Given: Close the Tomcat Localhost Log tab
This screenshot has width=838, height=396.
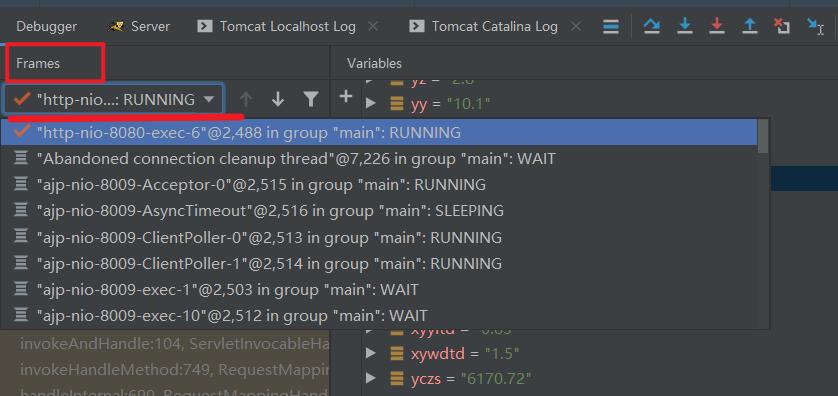Looking at the screenshot, I should pyautogui.click(x=374, y=26).
